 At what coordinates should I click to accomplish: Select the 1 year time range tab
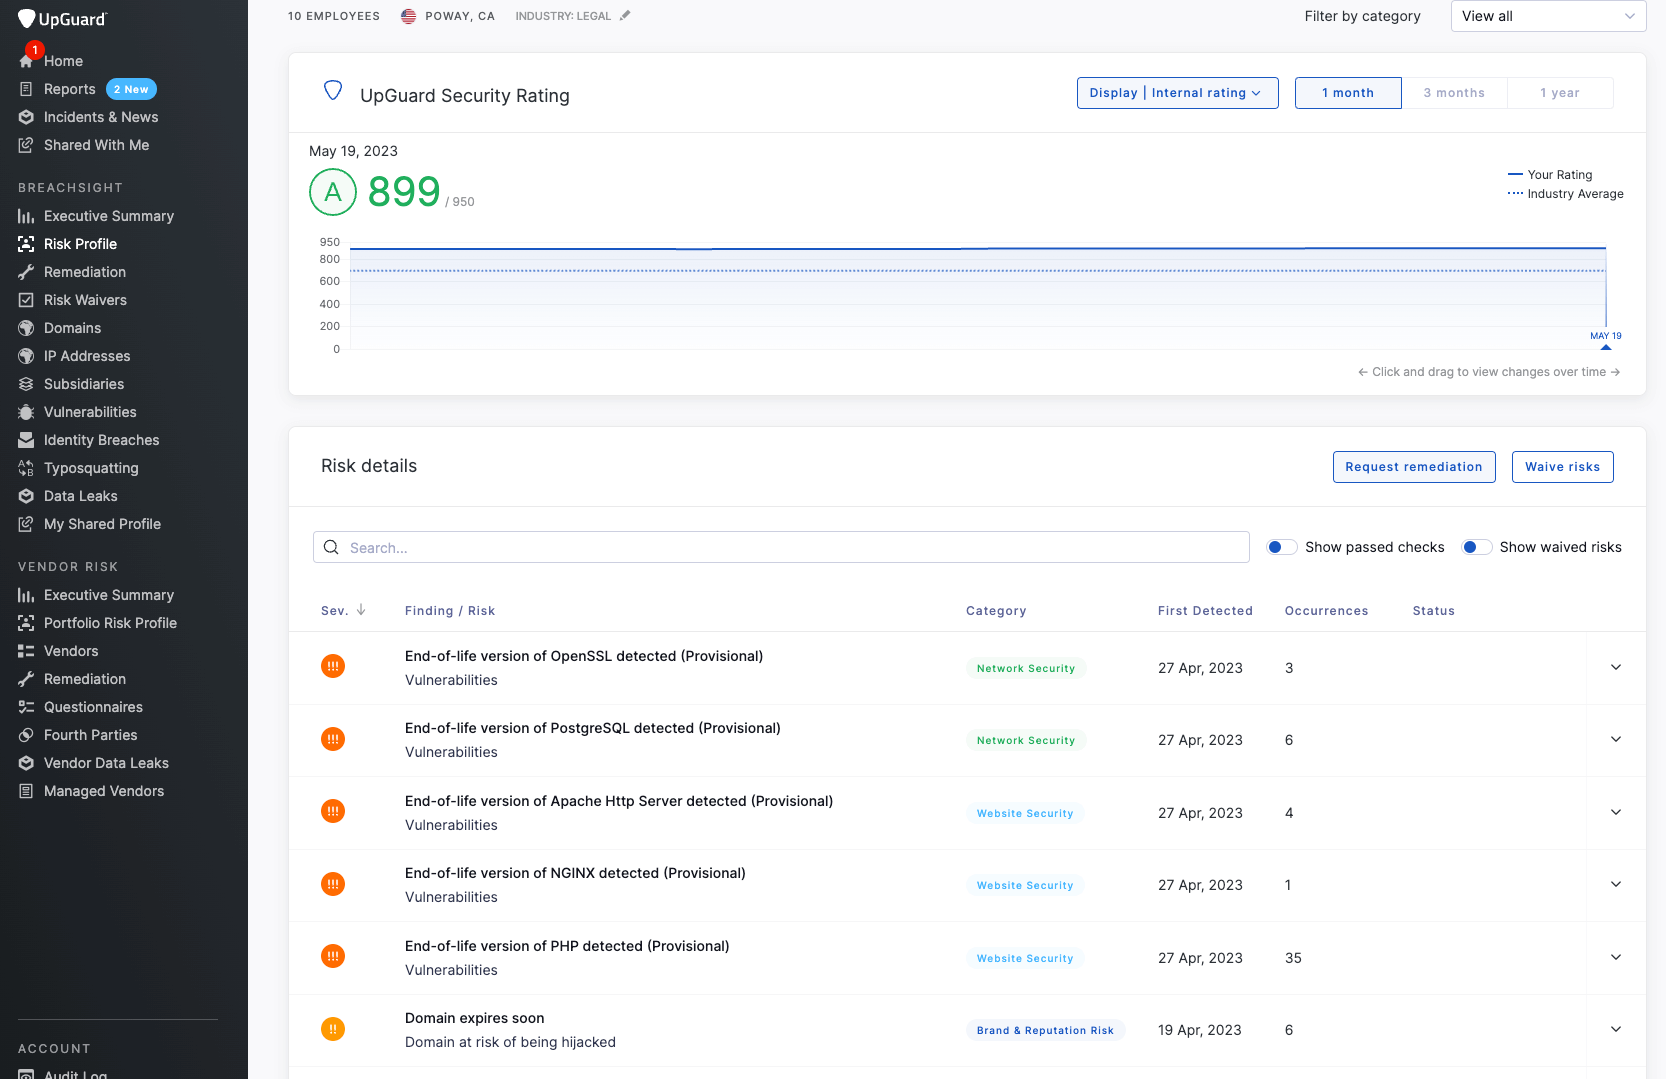1560,93
